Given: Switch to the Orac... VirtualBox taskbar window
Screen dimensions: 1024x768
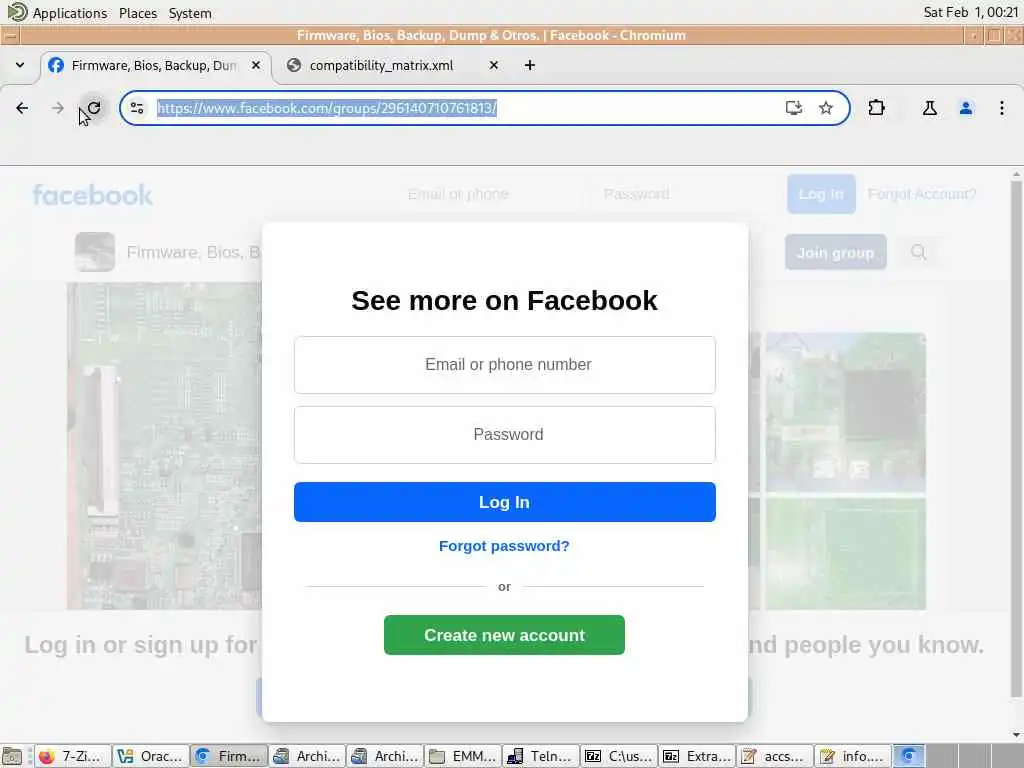Looking at the screenshot, I should coord(152,756).
